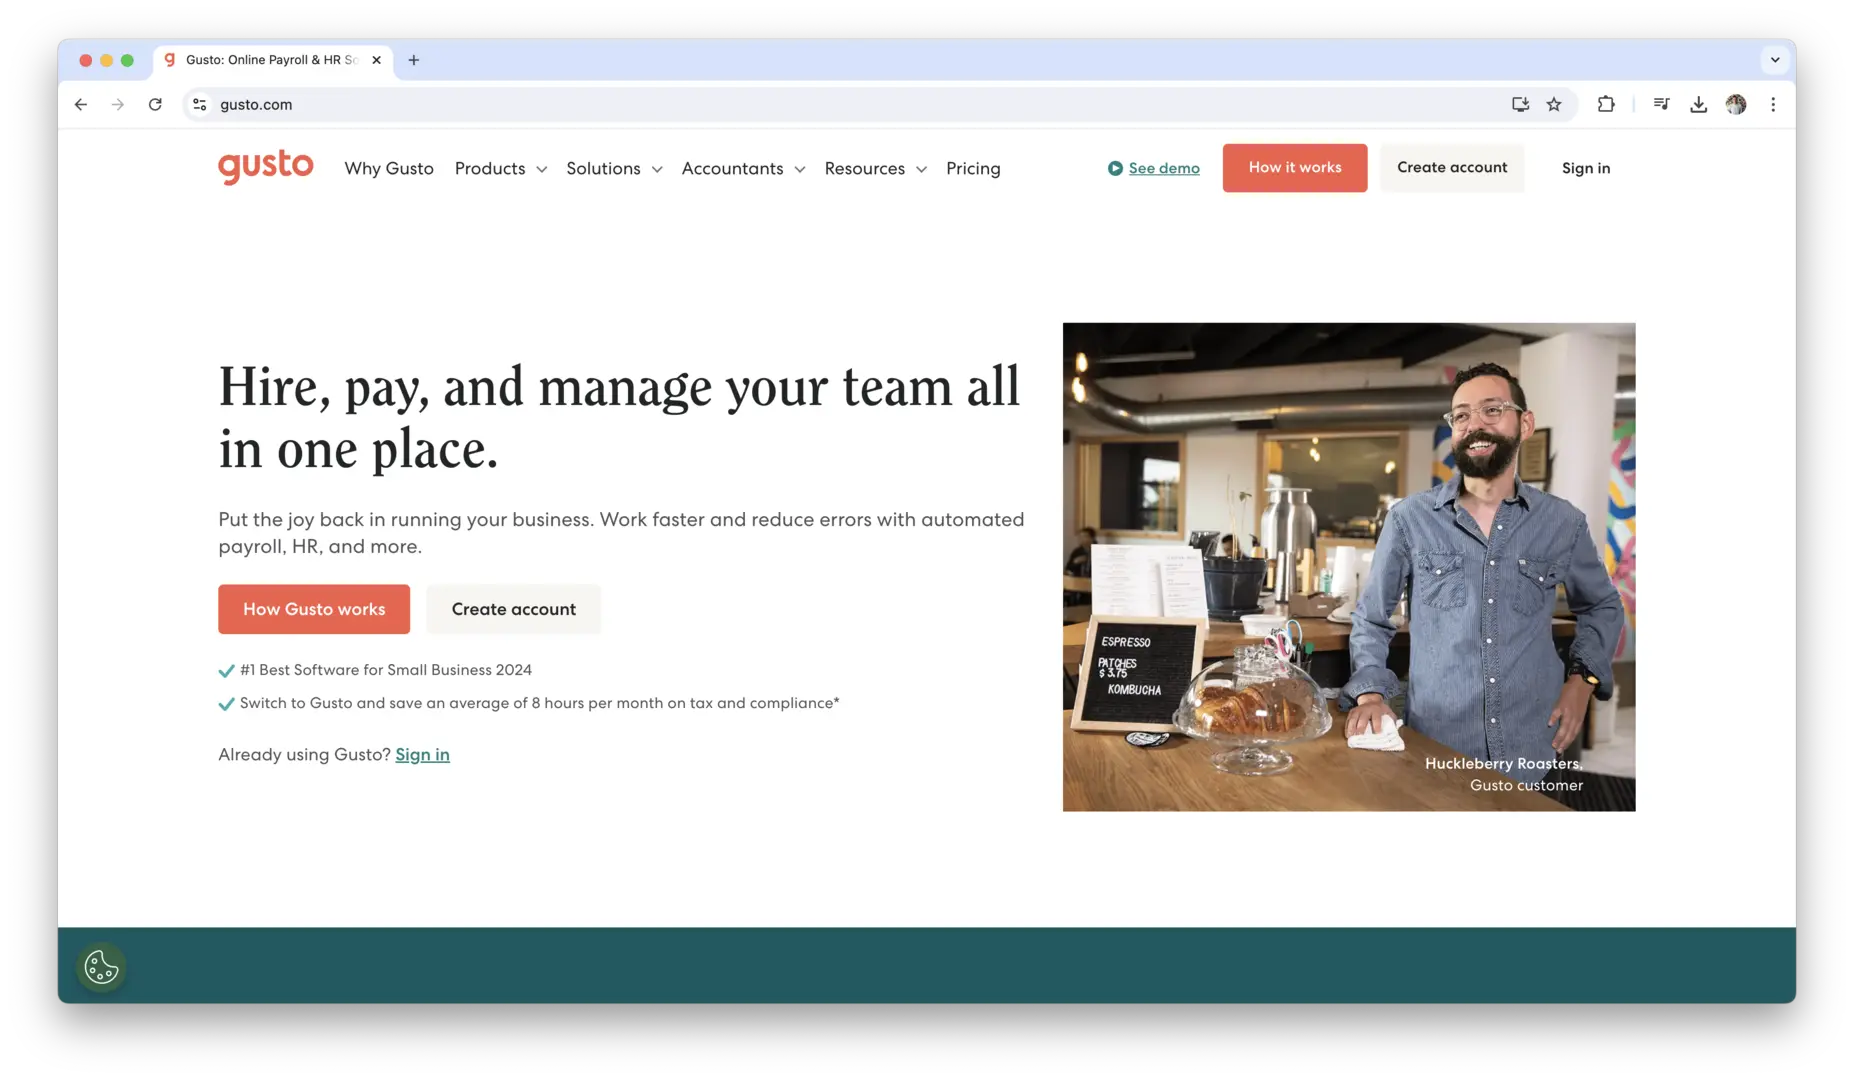Open the tab search dropdown arrow
This screenshot has height=1080, width=1854.
pyautogui.click(x=1775, y=60)
